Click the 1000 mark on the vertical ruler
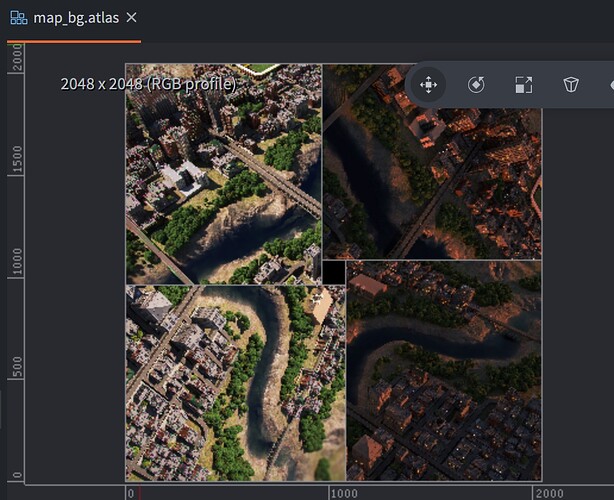 click(17, 264)
